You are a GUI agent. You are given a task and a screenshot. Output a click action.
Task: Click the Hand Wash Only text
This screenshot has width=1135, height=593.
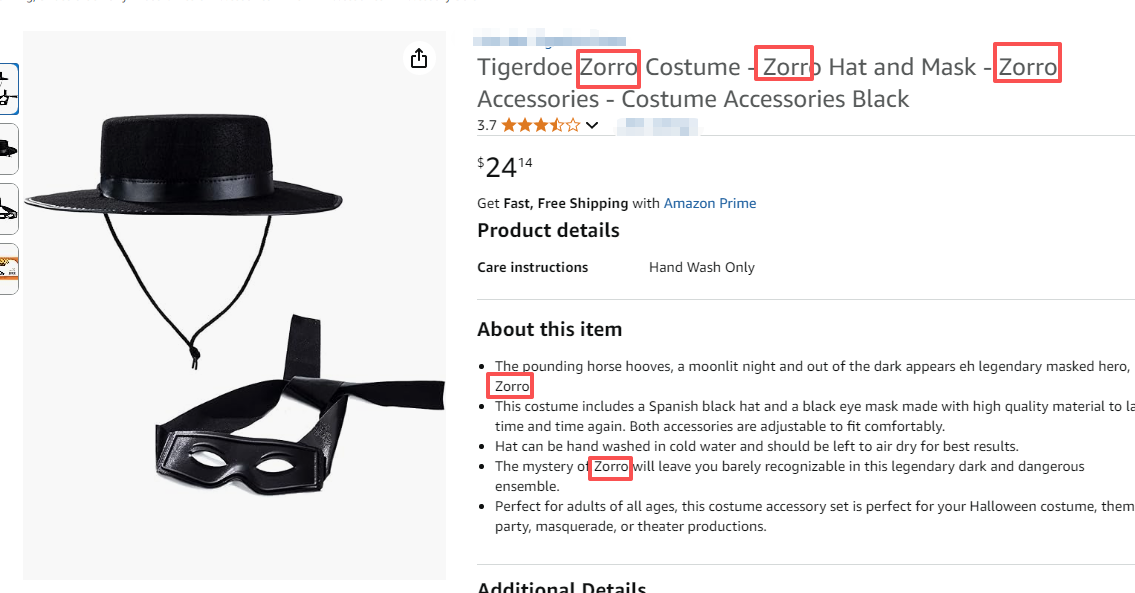pyautogui.click(x=701, y=267)
